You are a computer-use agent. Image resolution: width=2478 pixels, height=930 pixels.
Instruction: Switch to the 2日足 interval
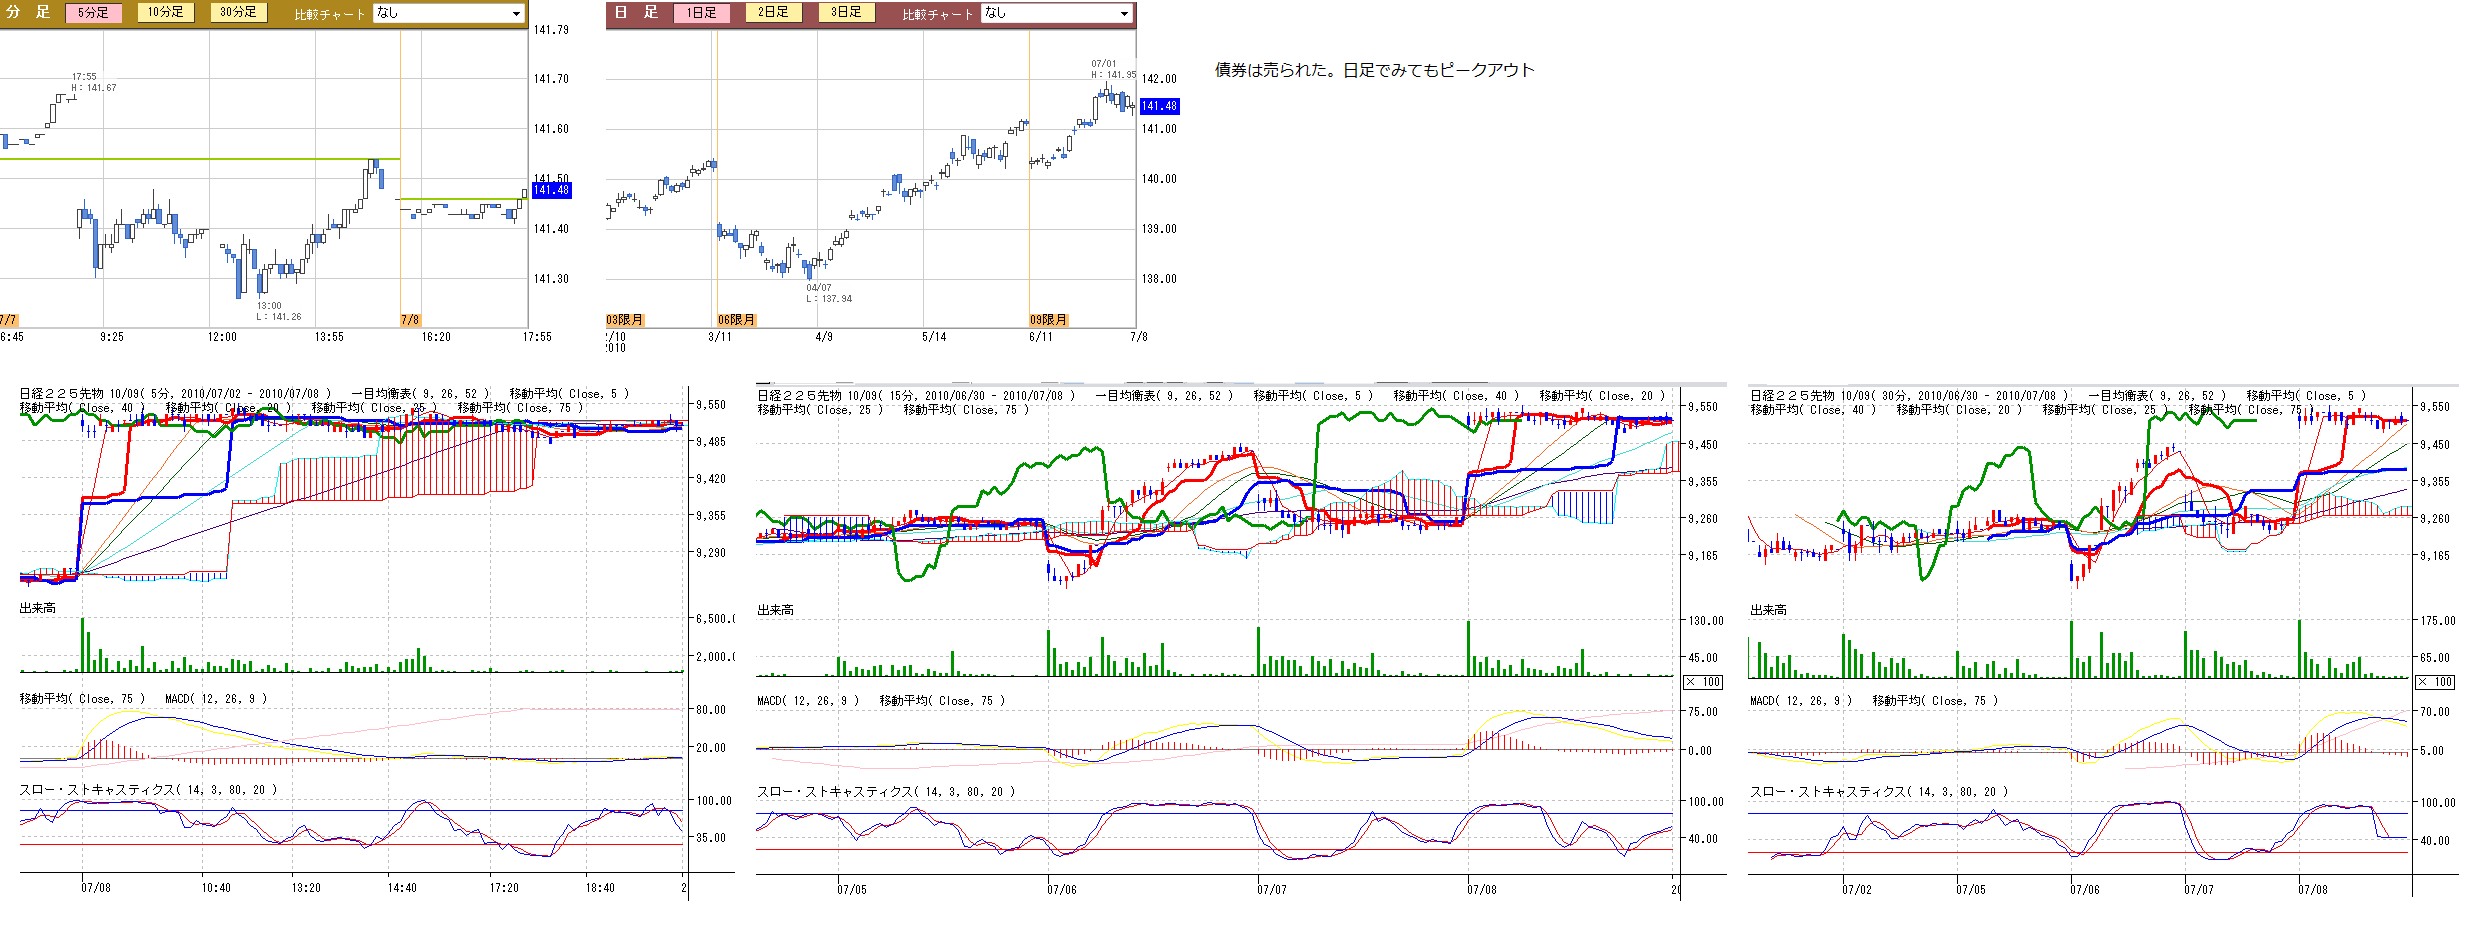pos(773,12)
